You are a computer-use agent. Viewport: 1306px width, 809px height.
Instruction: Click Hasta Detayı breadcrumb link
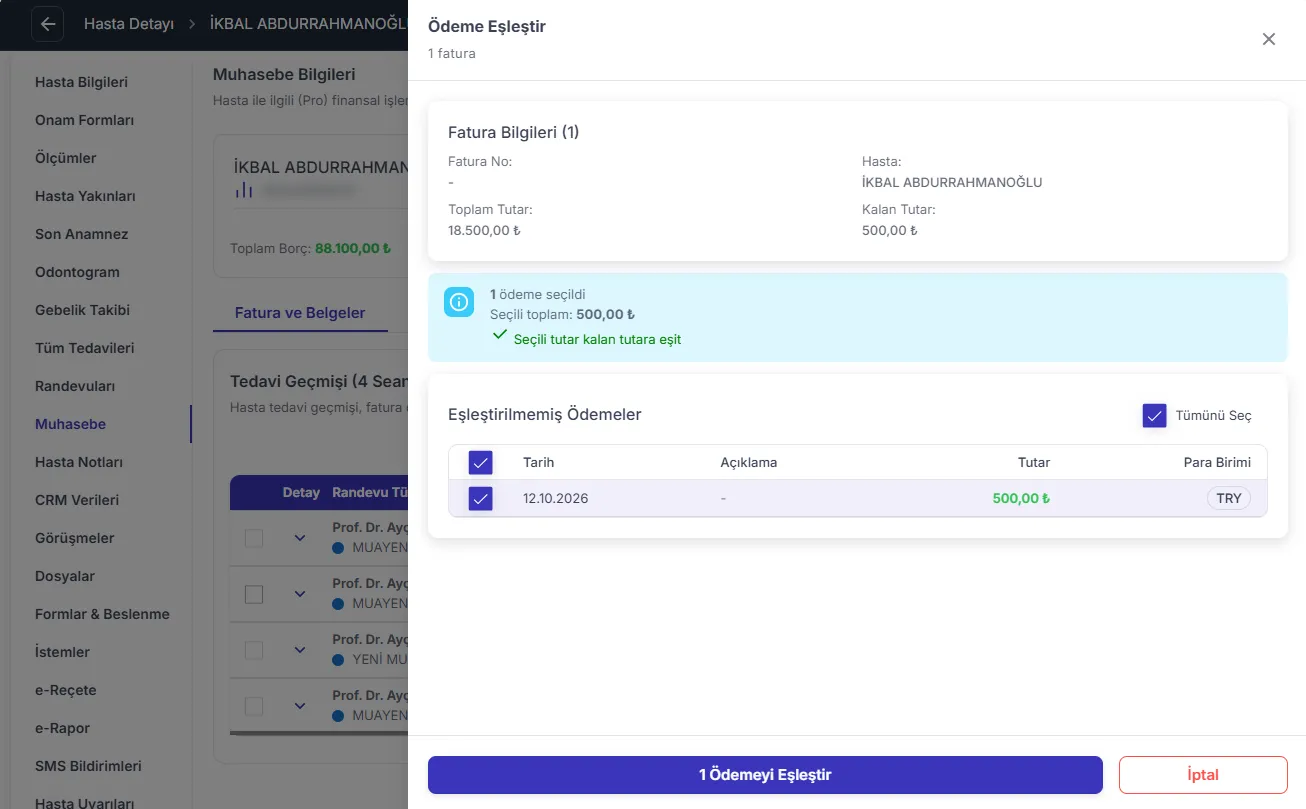[x=128, y=24]
